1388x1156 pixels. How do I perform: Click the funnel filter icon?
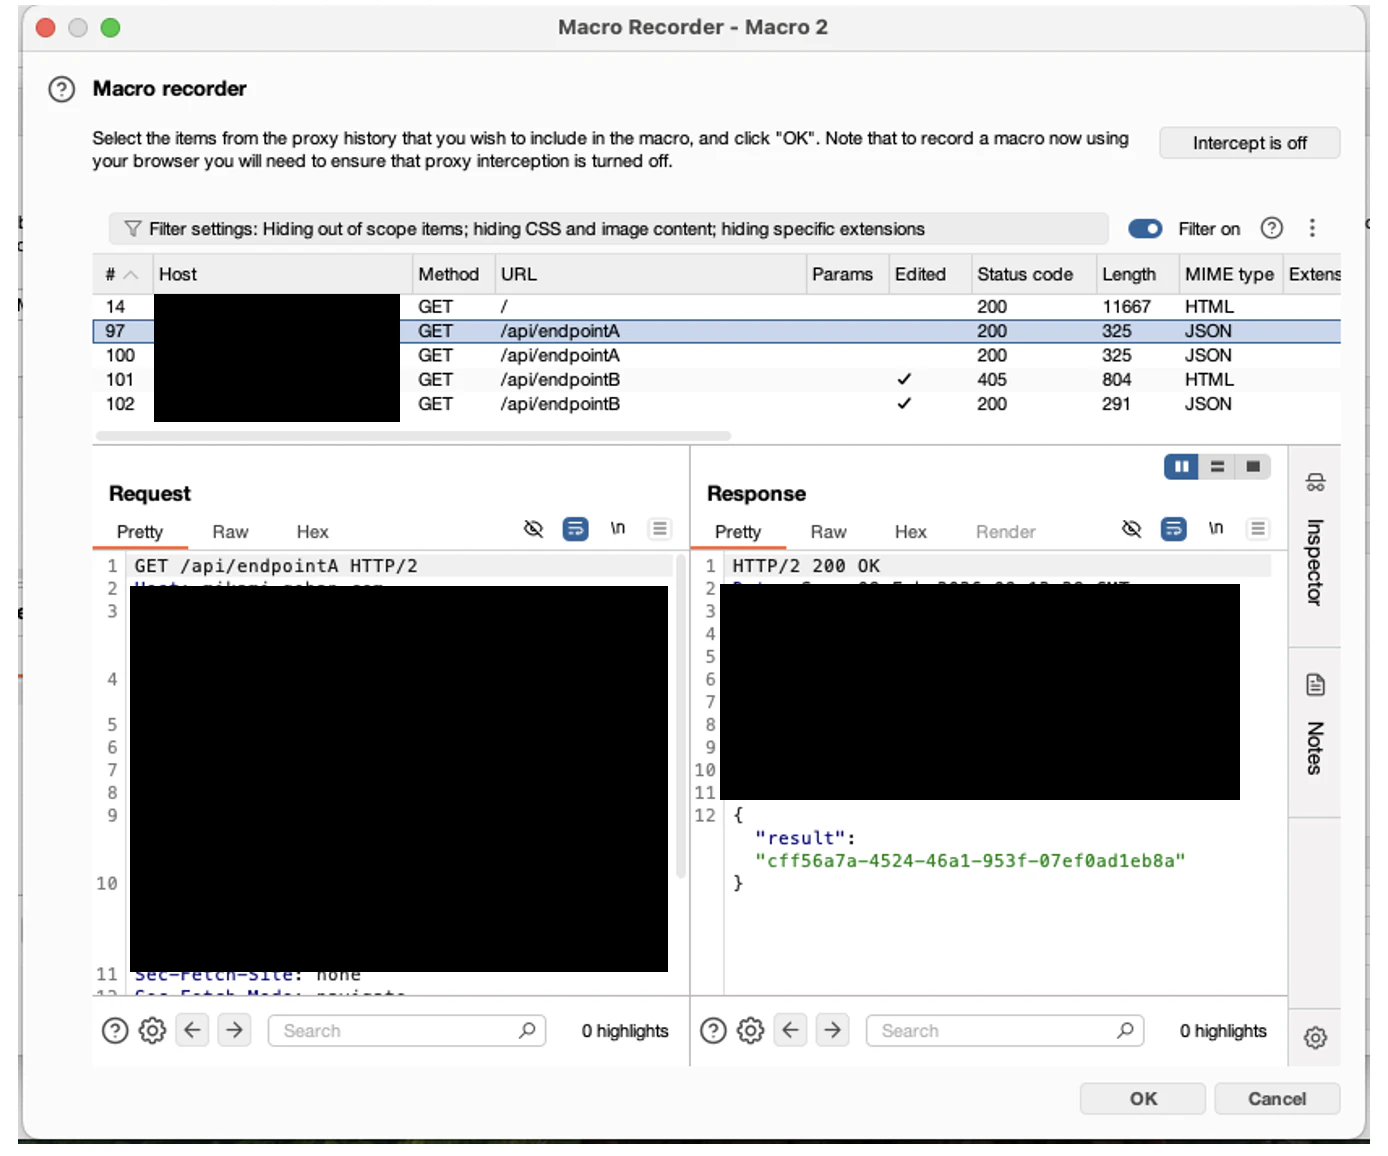(x=132, y=229)
